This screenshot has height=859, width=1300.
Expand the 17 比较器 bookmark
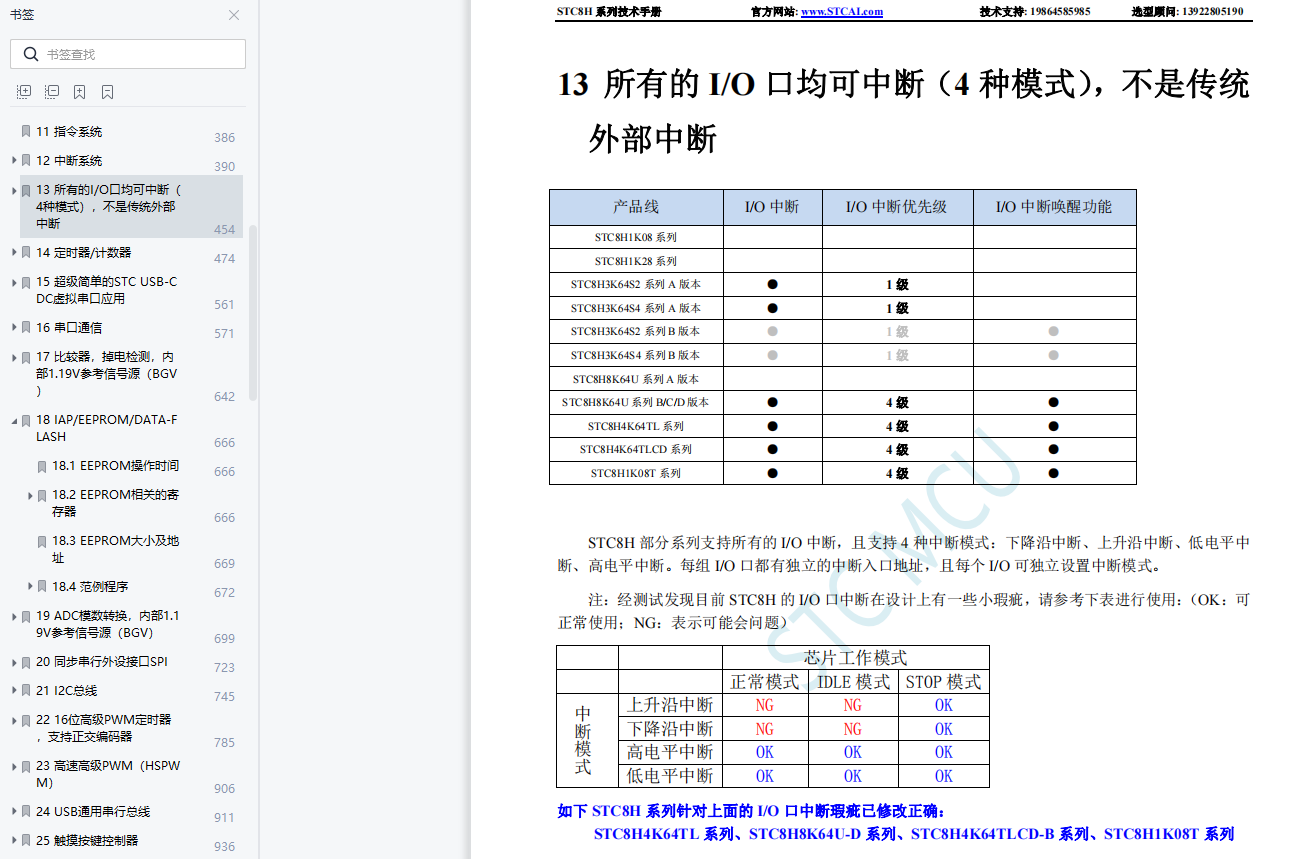[14, 357]
